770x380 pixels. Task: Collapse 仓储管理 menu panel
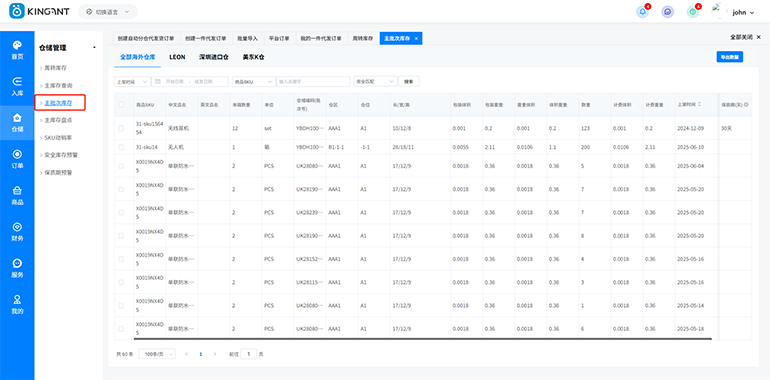[x=94, y=48]
